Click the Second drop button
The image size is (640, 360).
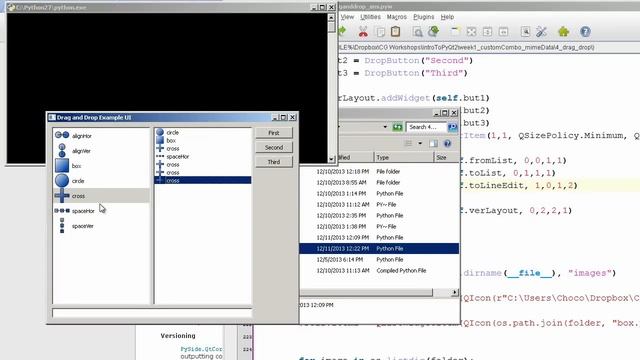pyautogui.click(x=274, y=147)
